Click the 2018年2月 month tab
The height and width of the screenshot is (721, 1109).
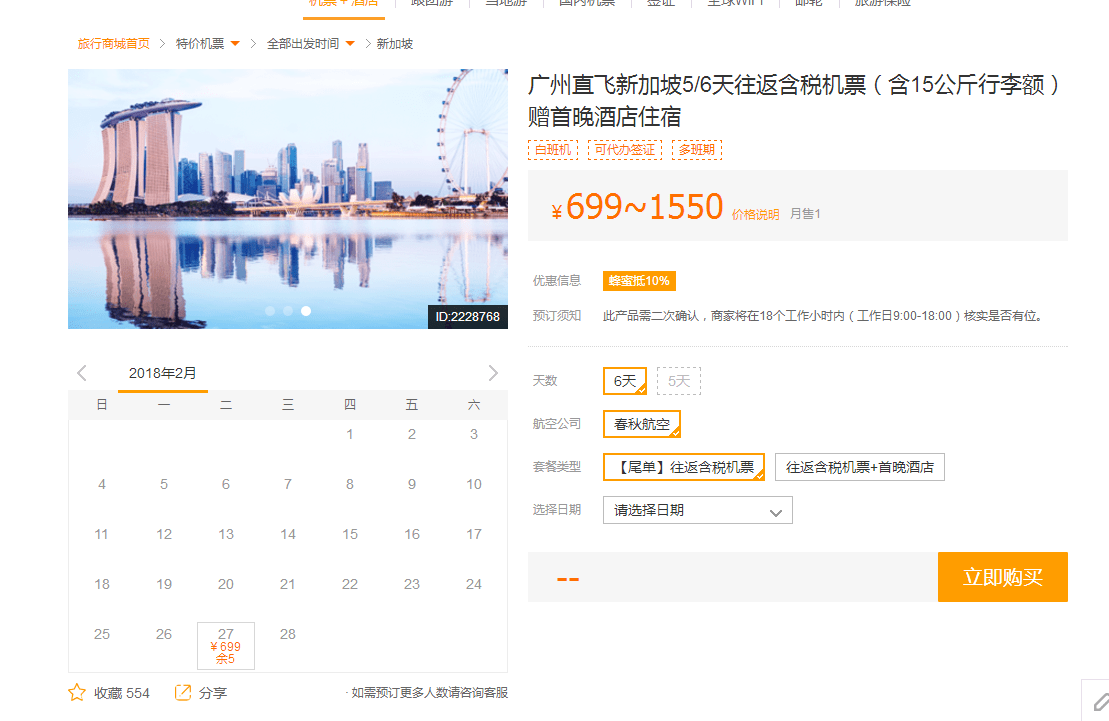(x=163, y=374)
